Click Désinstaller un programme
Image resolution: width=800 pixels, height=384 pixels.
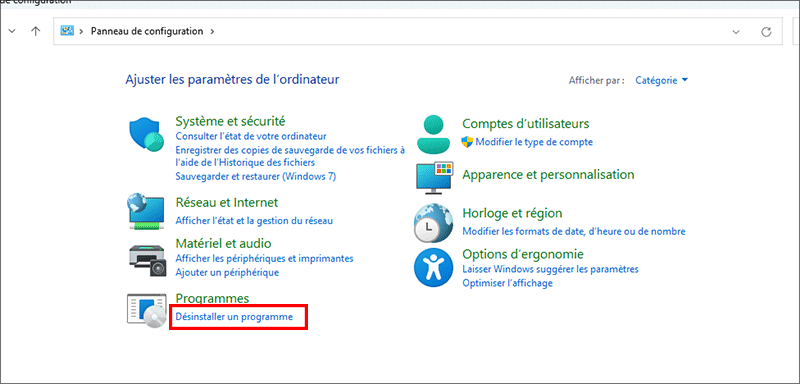click(x=234, y=317)
